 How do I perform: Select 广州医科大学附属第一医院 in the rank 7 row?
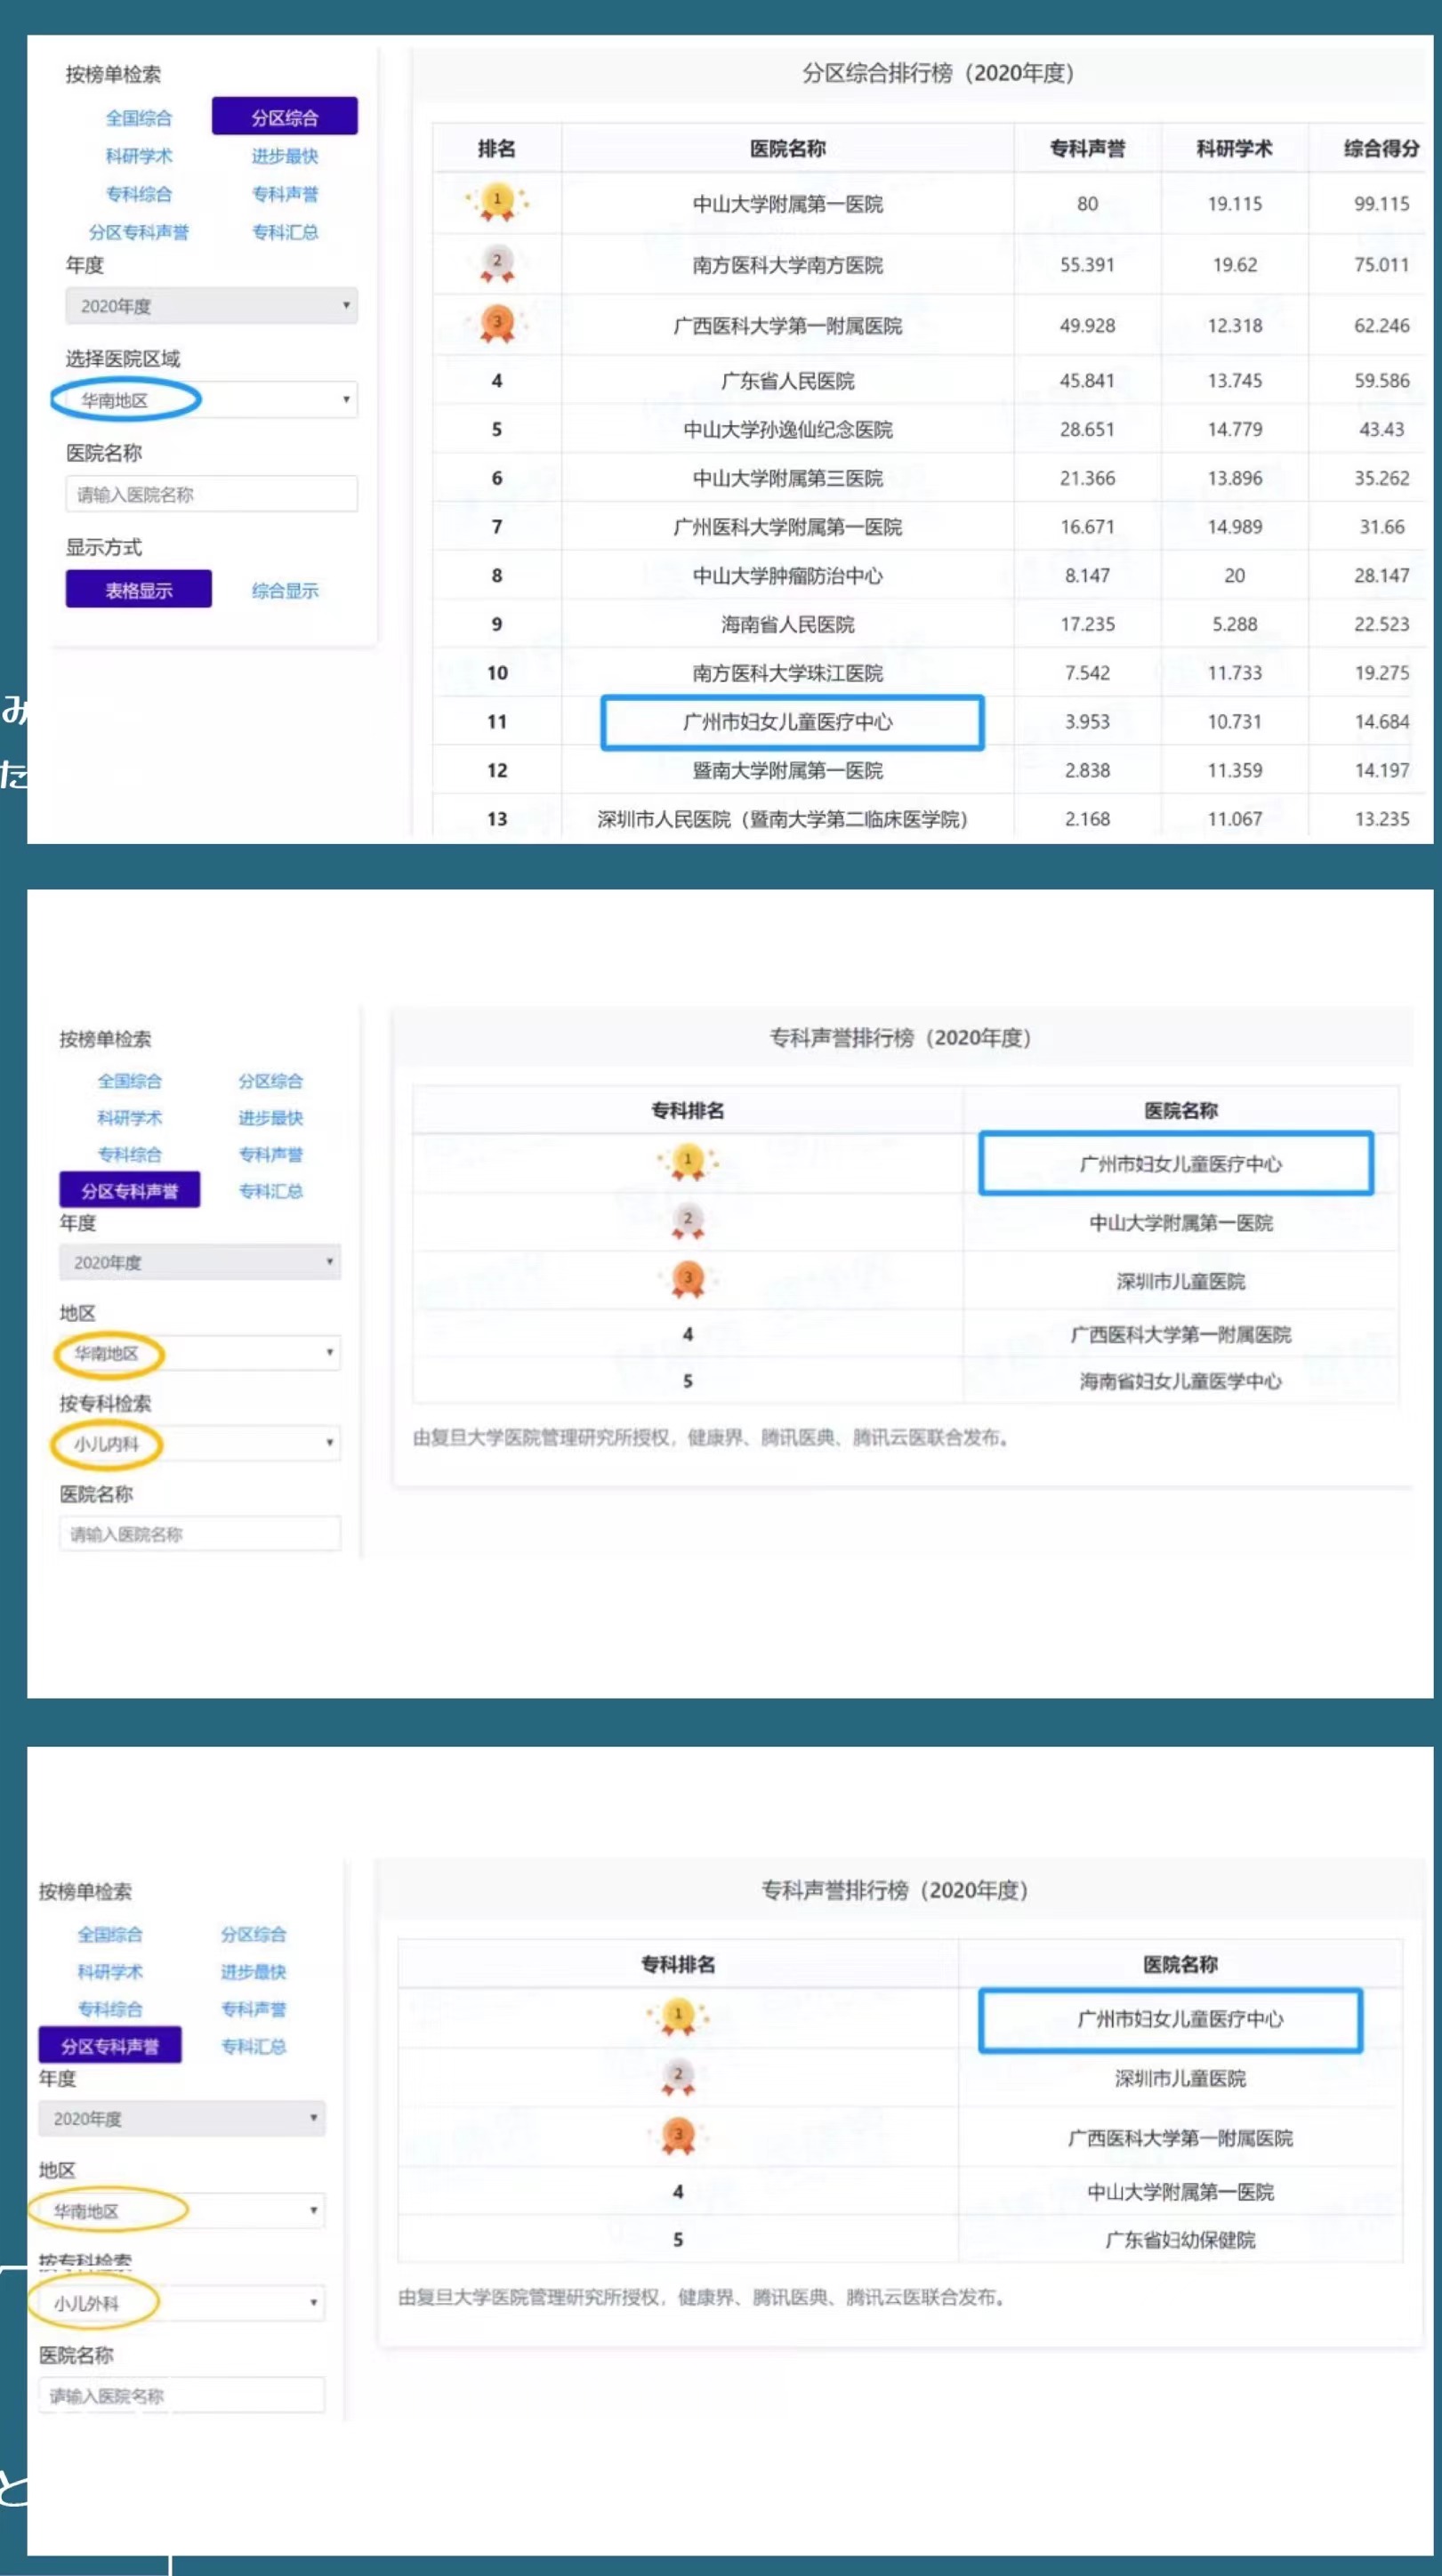coord(788,526)
